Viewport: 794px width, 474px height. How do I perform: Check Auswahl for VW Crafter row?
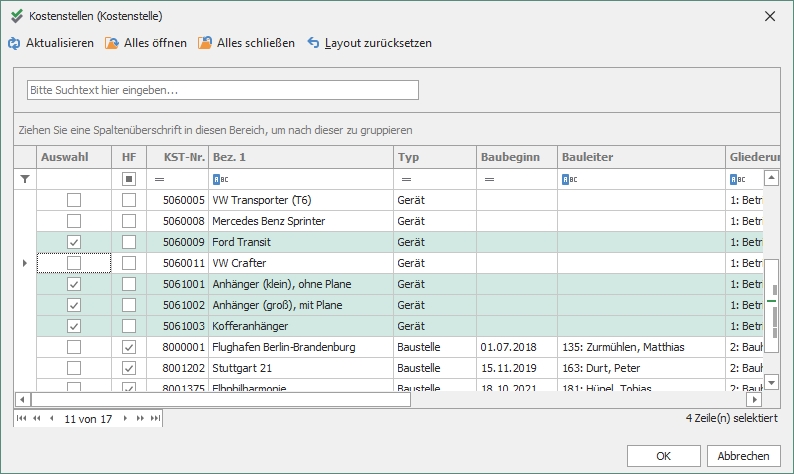point(74,263)
